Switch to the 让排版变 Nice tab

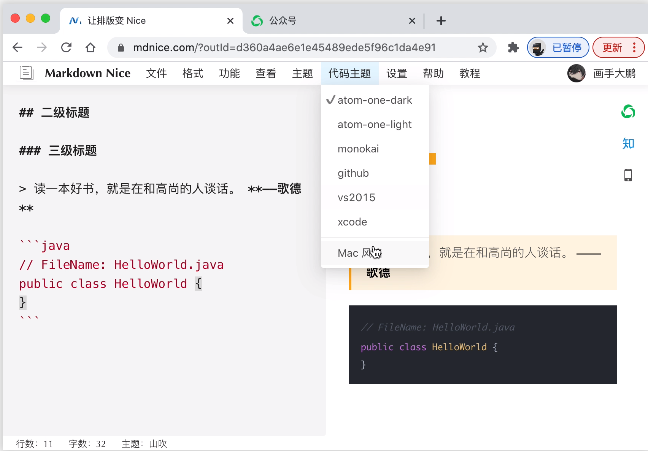click(x=151, y=20)
